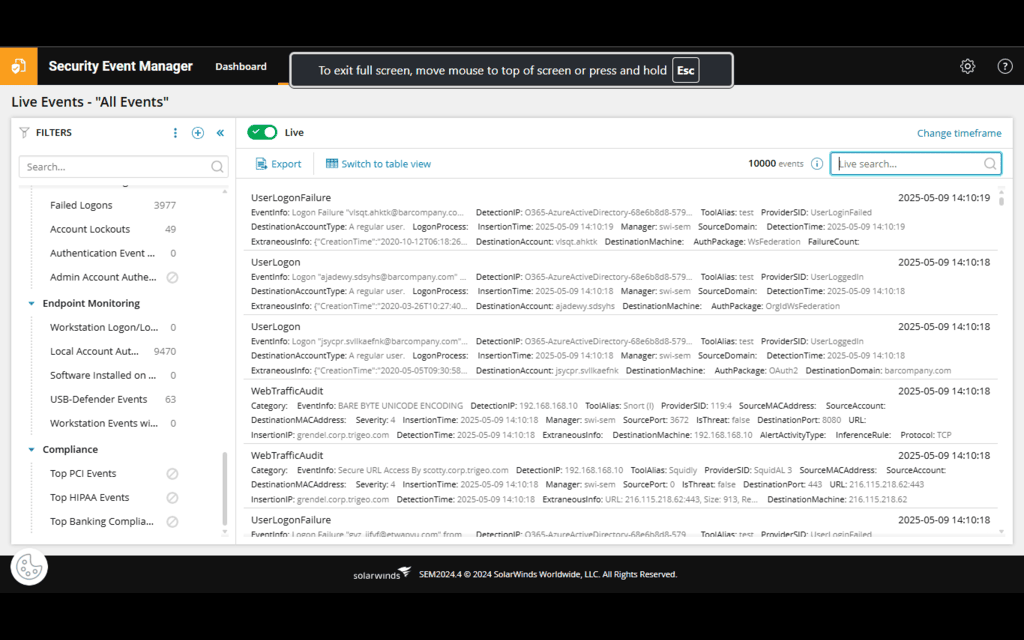
Task: Select the Failed Logons filter
Action: tap(79, 205)
